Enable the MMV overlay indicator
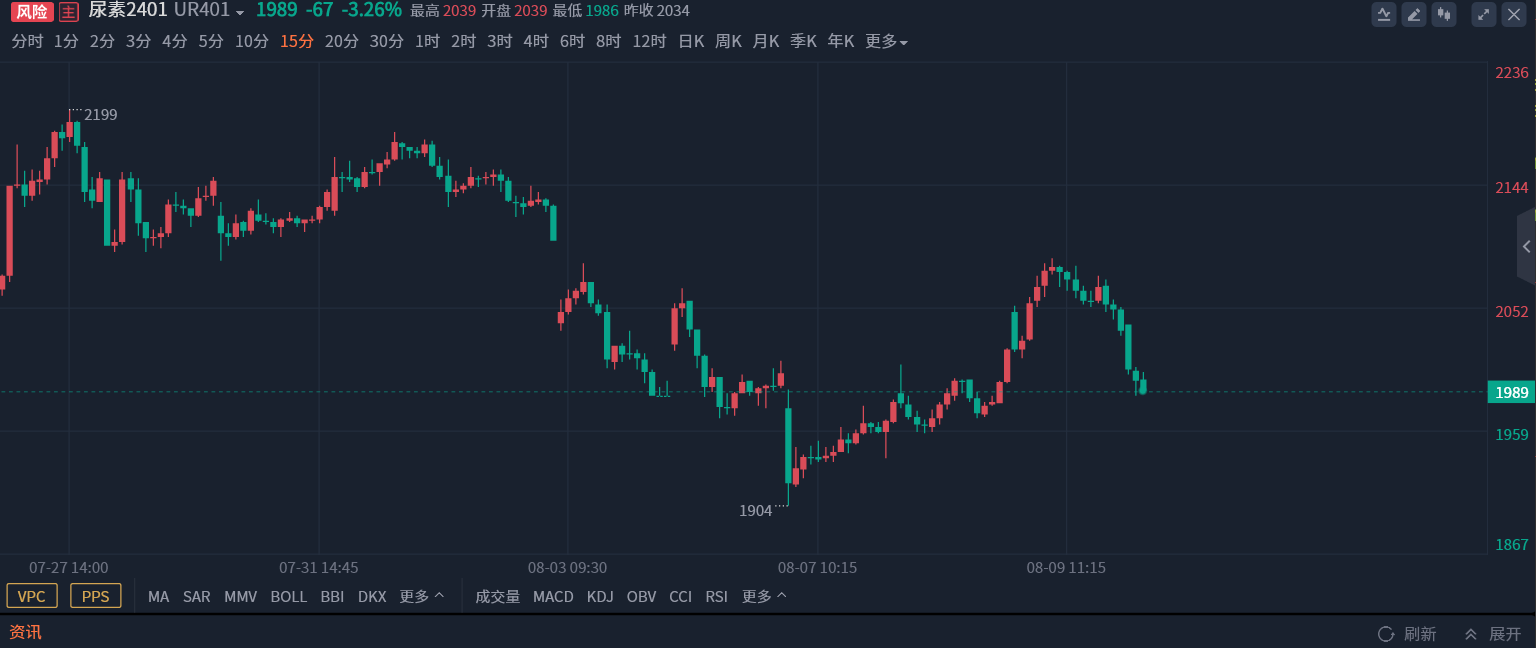 [240, 597]
